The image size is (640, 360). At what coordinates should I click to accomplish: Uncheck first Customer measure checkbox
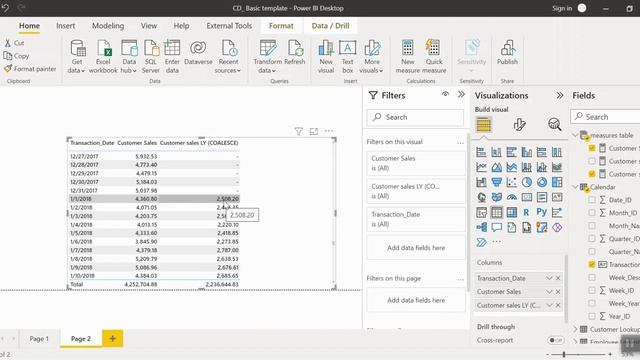592,148
